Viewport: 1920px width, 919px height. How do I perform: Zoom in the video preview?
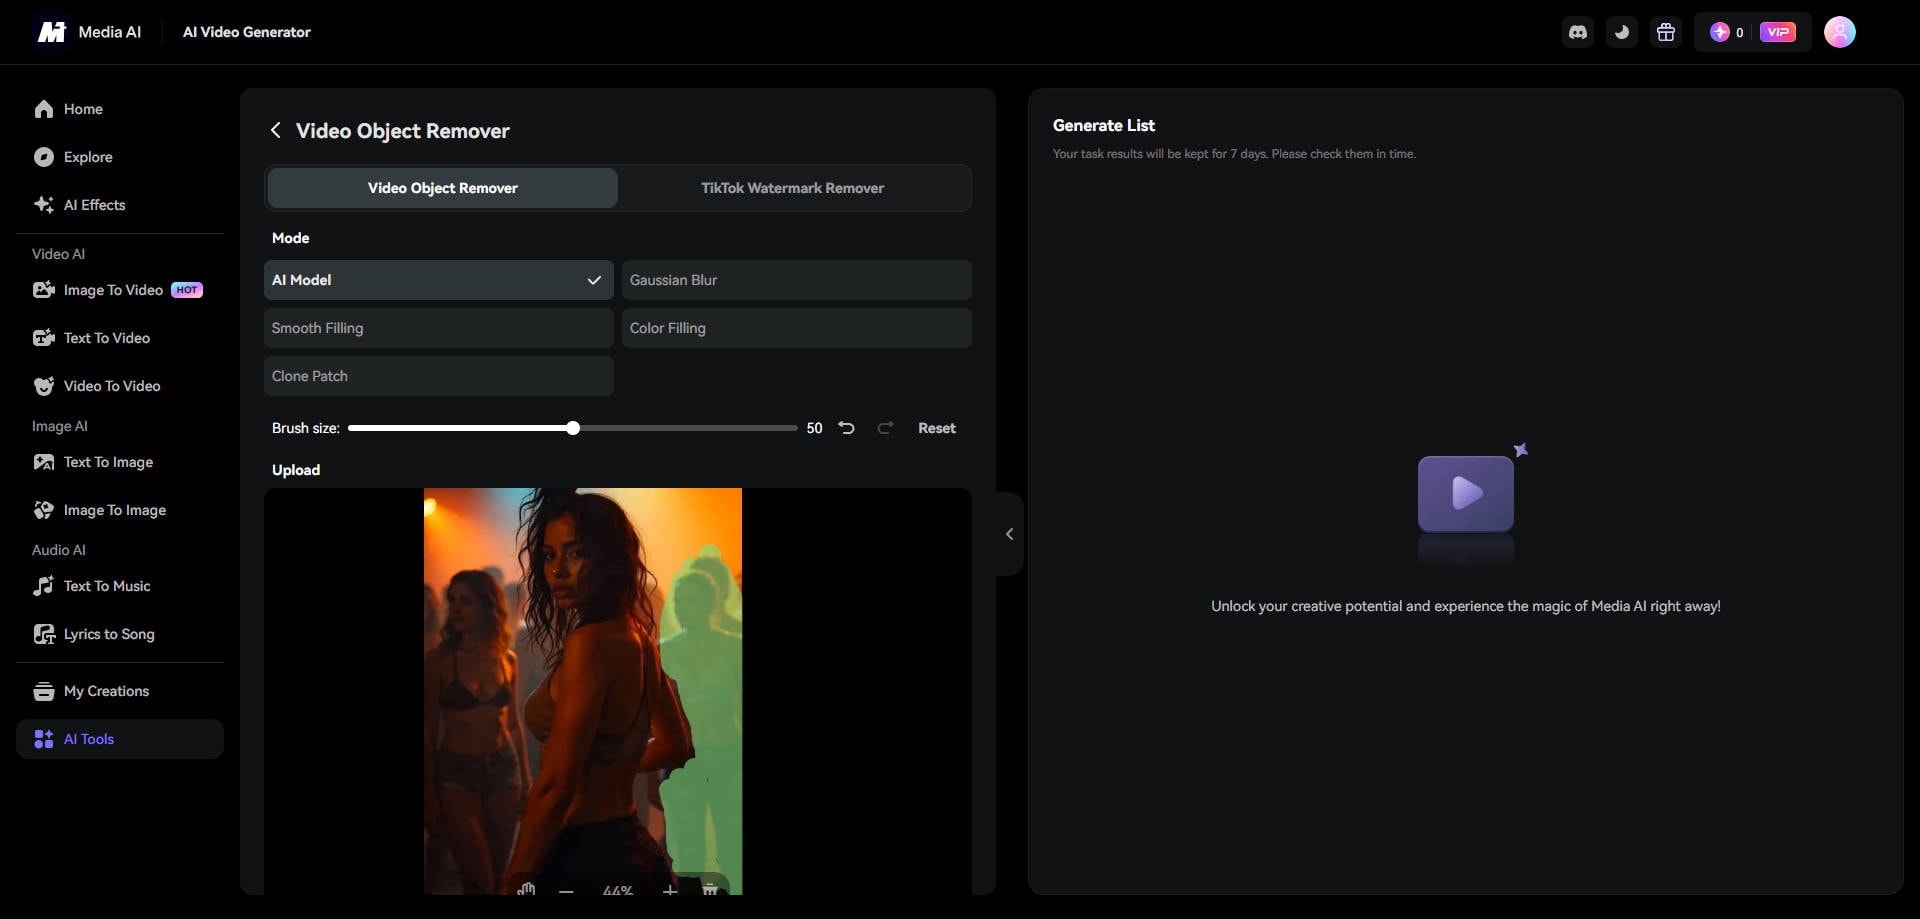click(670, 890)
